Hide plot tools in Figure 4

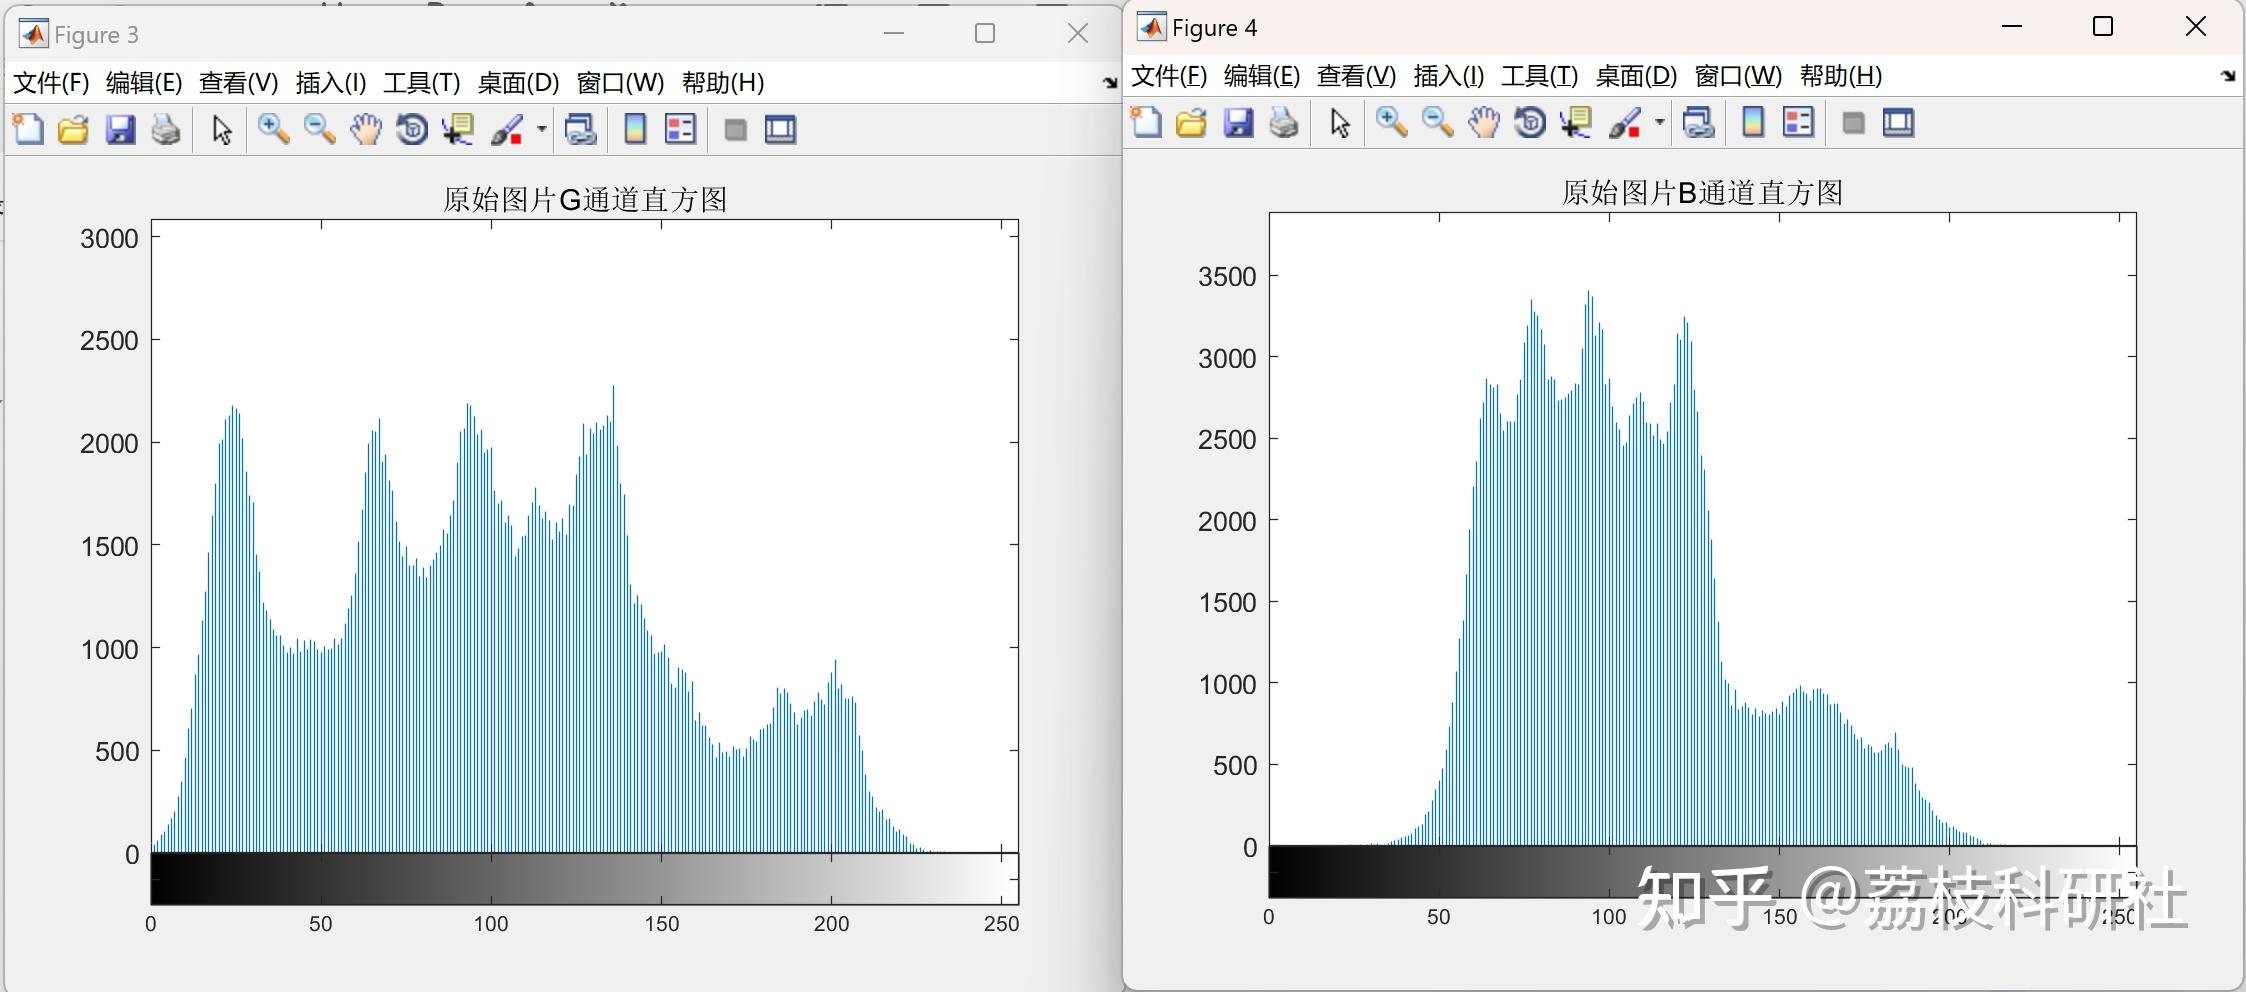coord(1853,123)
